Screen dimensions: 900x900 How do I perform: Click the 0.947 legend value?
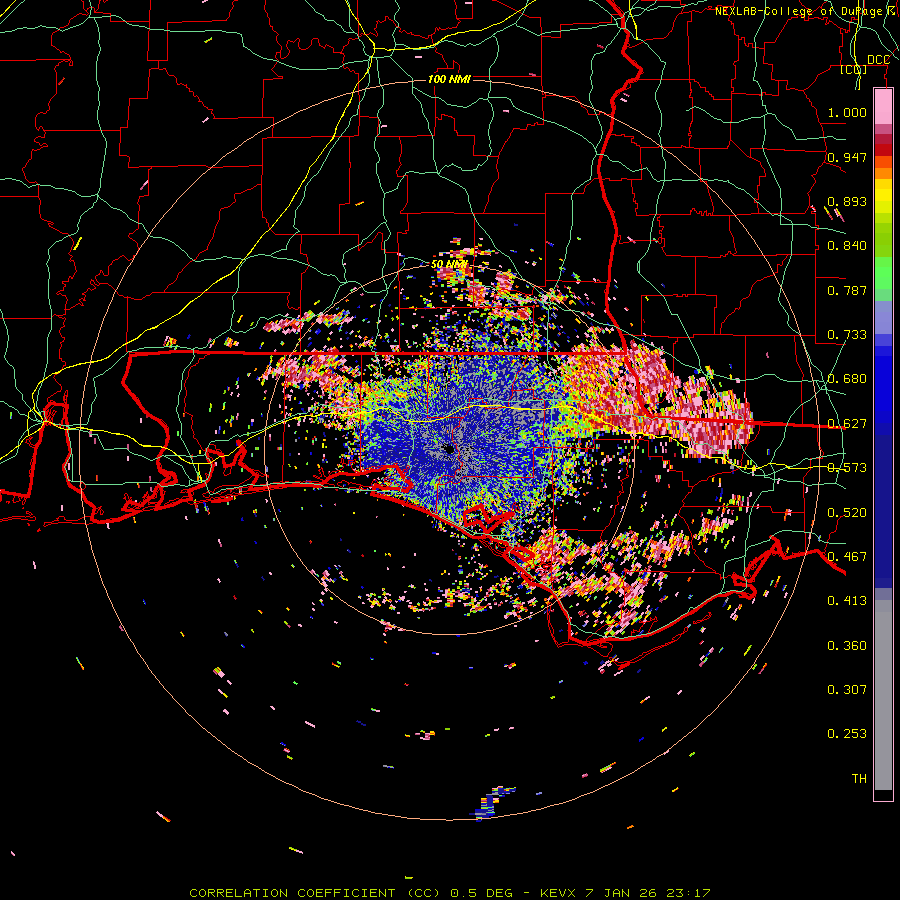pyautogui.click(x=847, y=157)
